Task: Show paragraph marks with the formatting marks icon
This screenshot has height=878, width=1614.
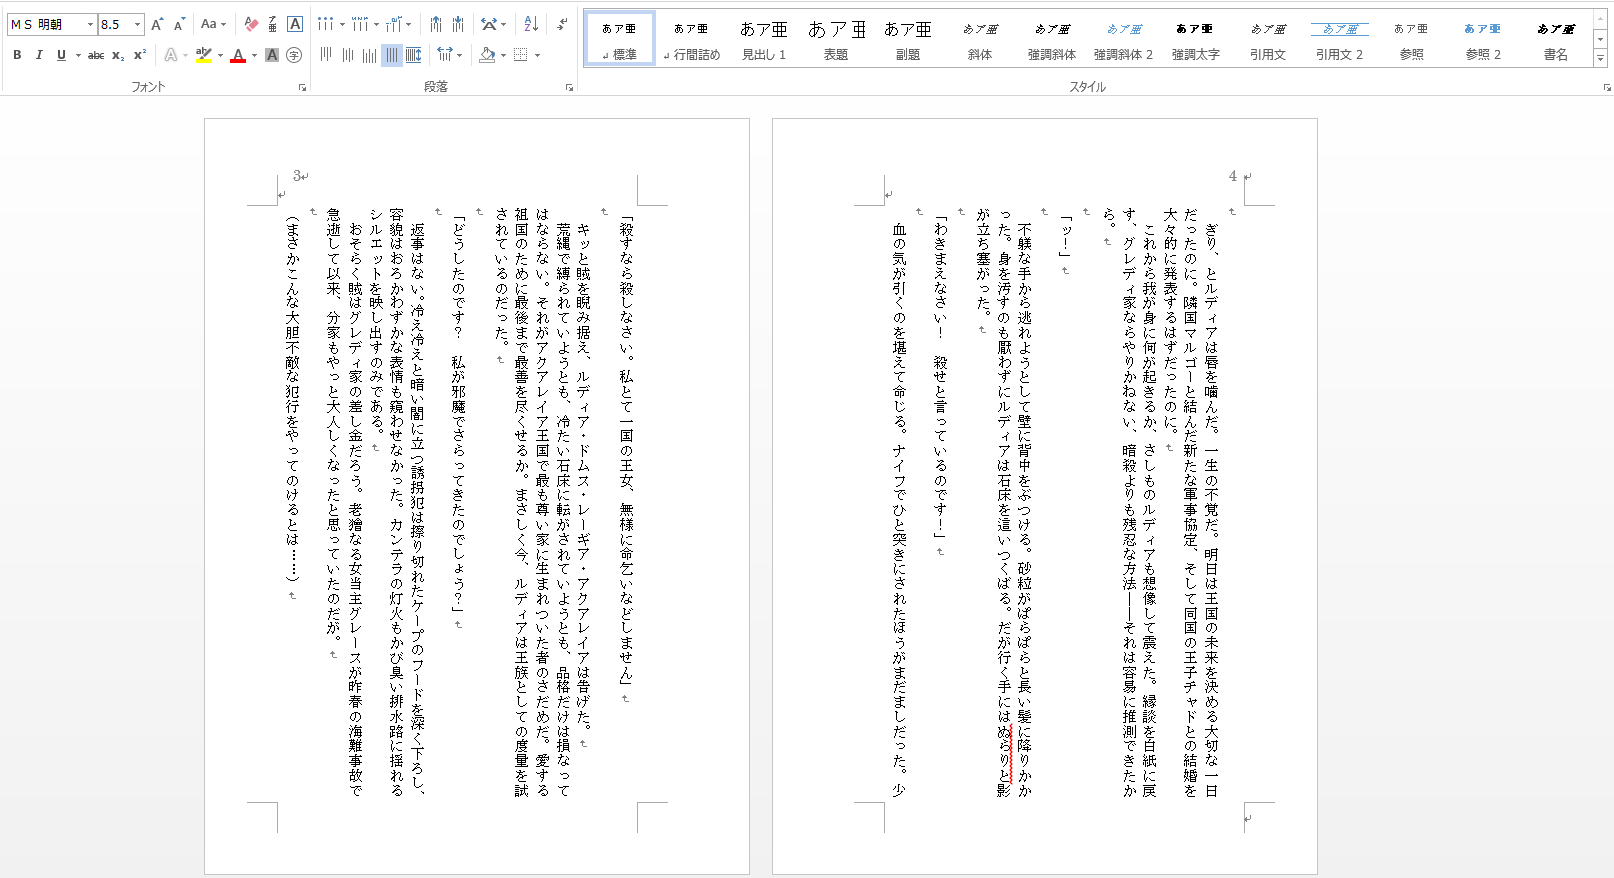Action: pyautogui.click(x=562, y=24)
